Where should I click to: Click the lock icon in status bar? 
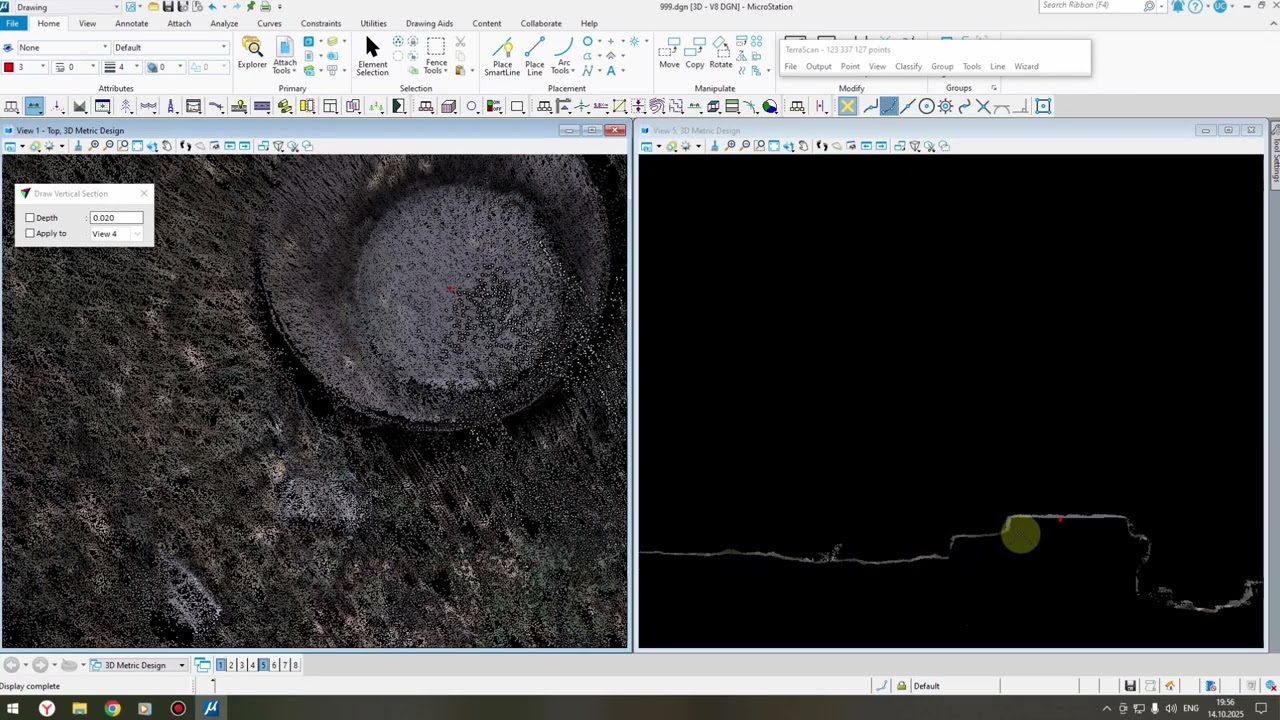click(901, 686)
